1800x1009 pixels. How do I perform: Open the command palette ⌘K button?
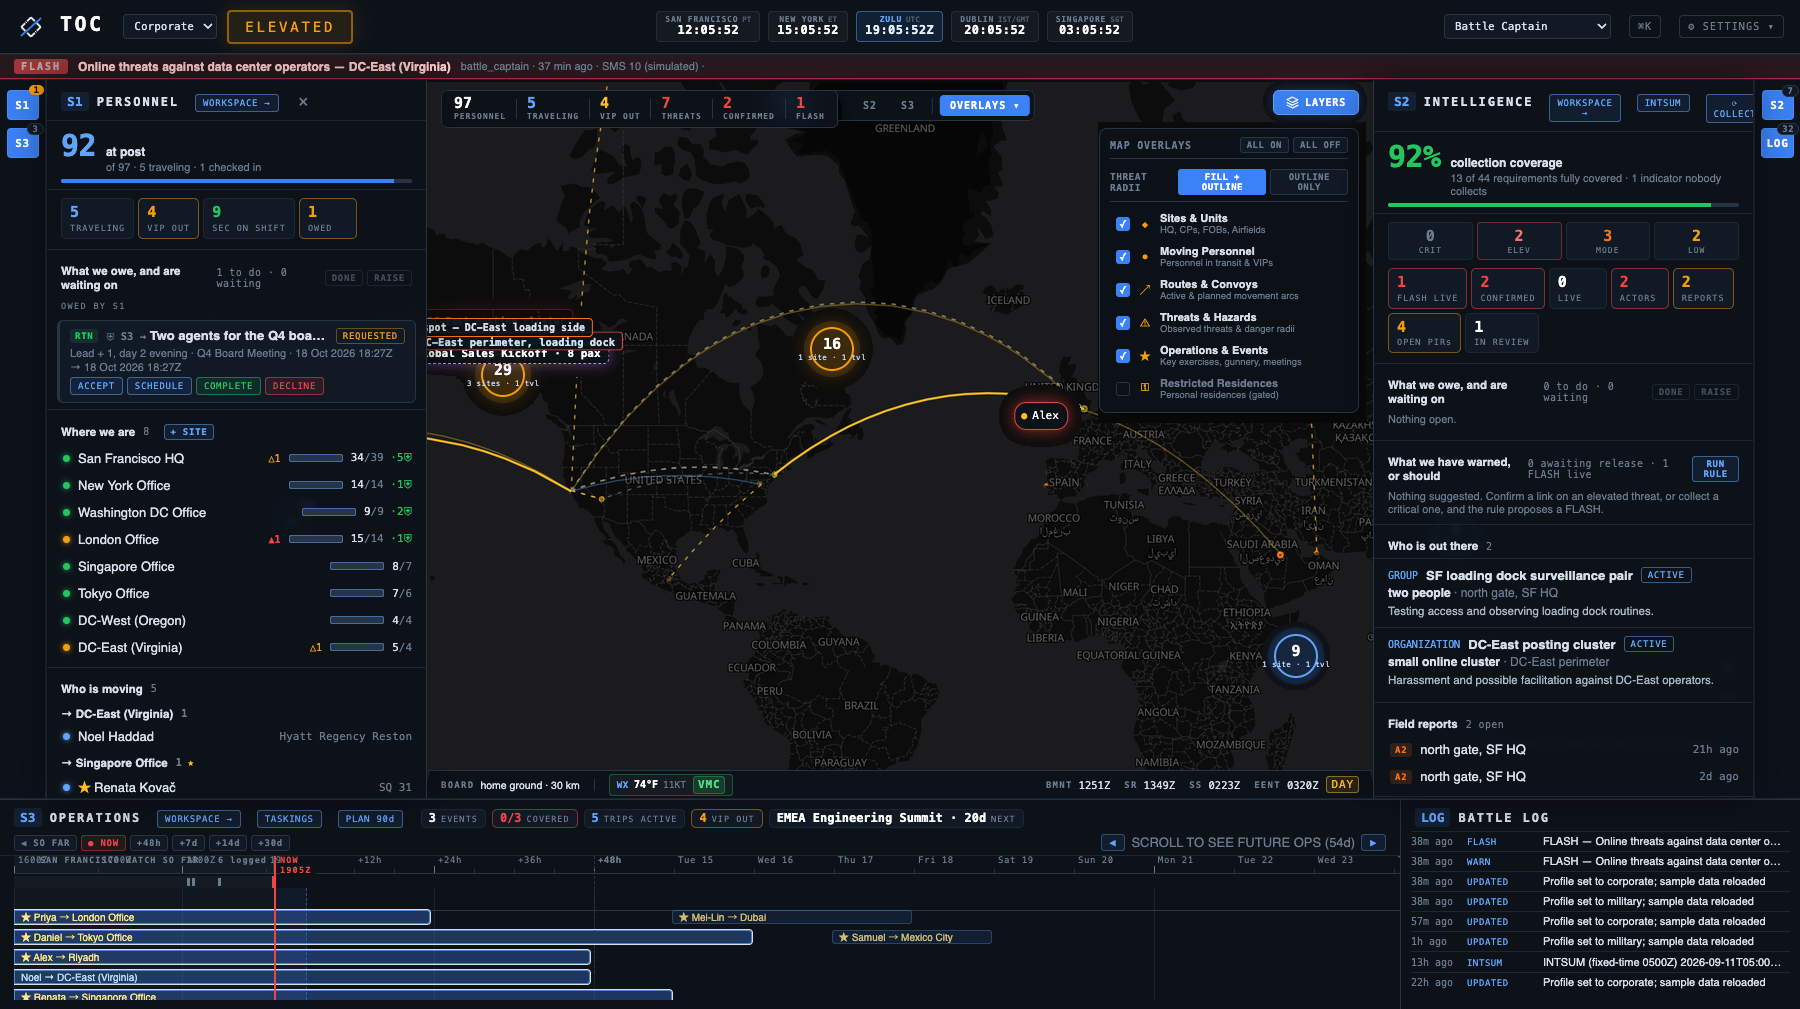coord(1644,26)
